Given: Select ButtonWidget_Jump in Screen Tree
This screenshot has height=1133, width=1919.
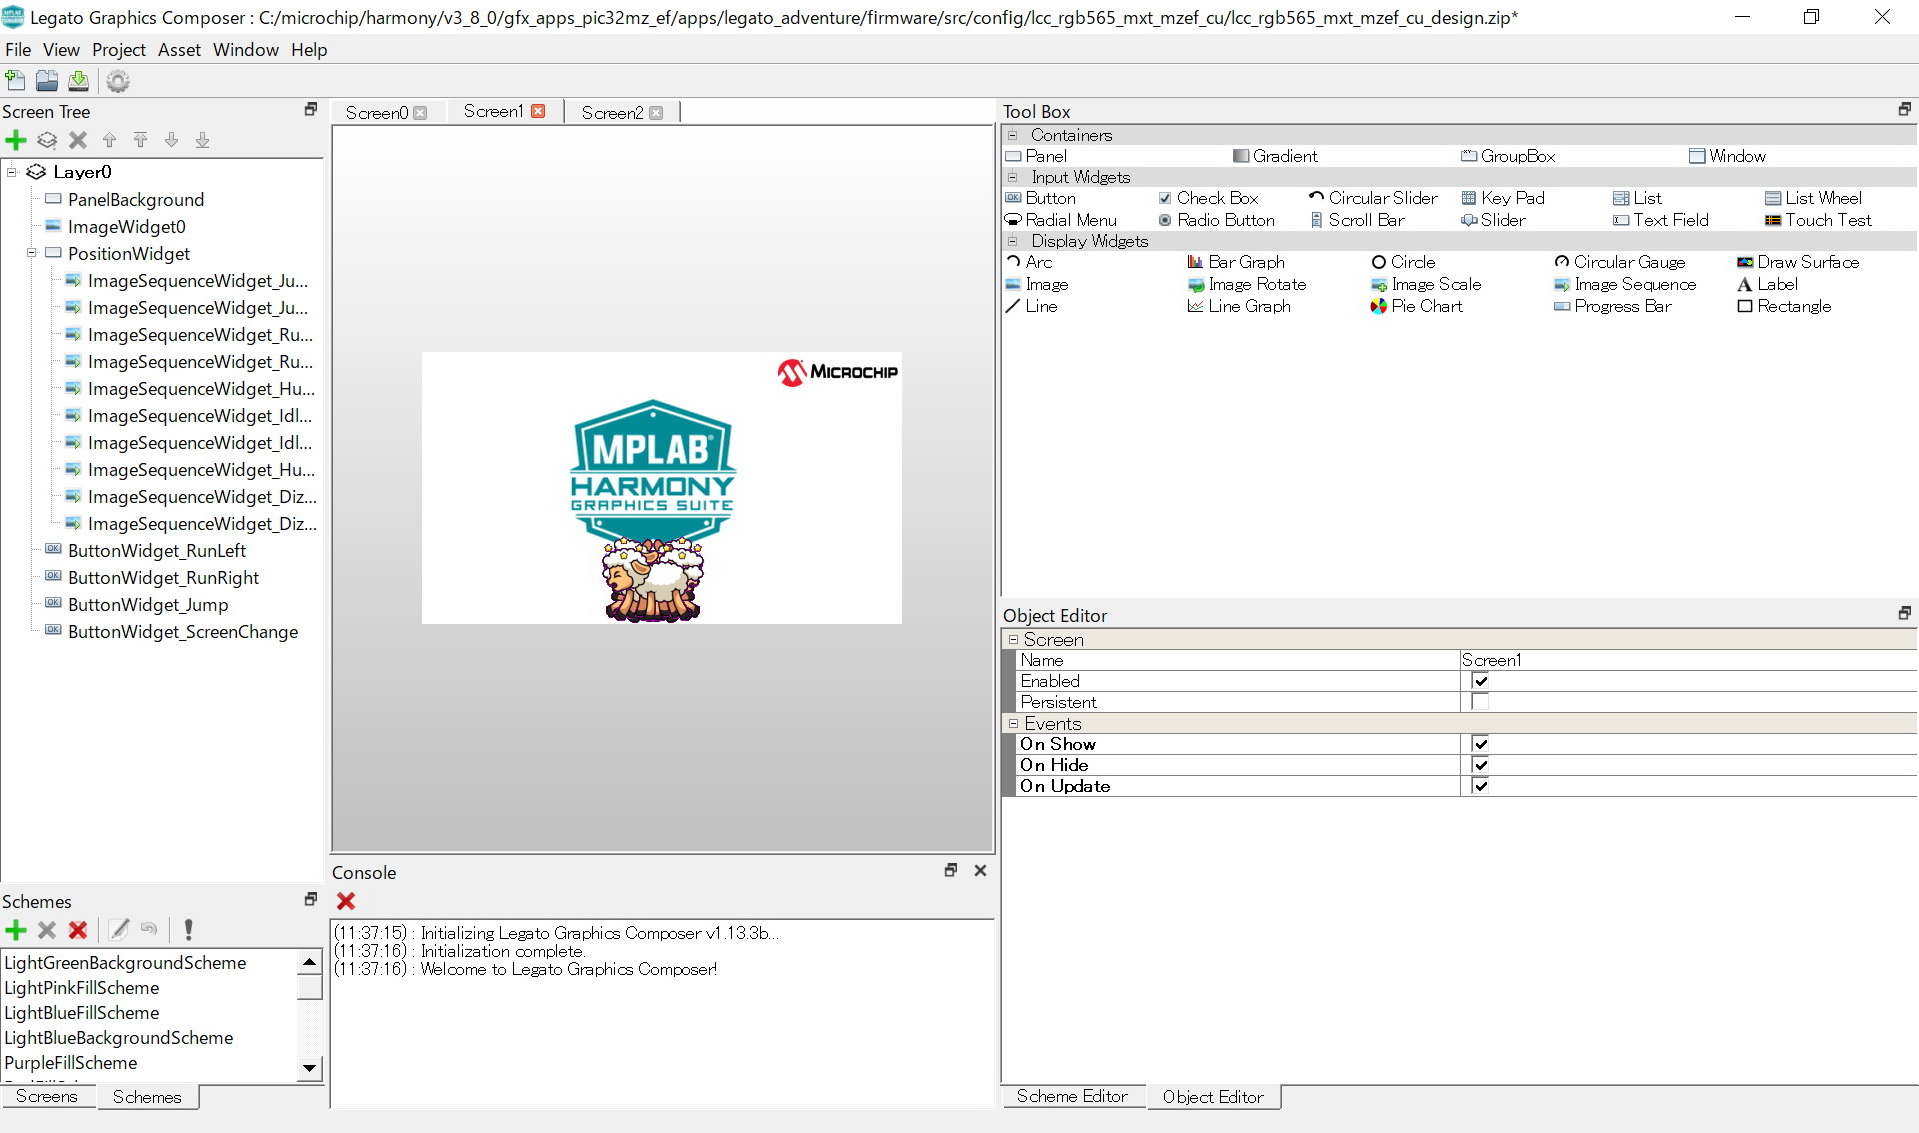Looking at the screenshot, I should tap(148, 605).
